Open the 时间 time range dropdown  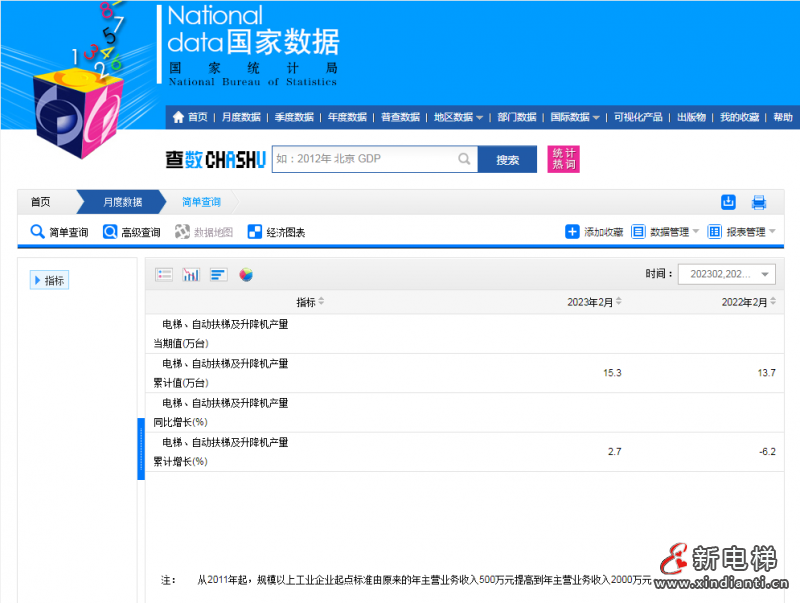coord(727,273)
